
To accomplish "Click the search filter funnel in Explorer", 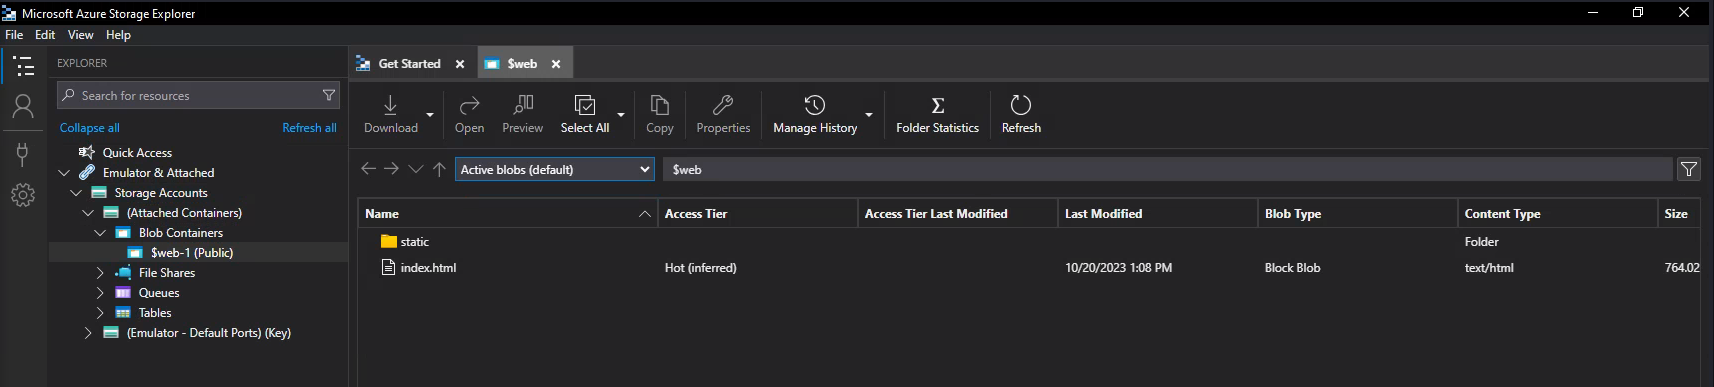I will click(x=328, y=95).
